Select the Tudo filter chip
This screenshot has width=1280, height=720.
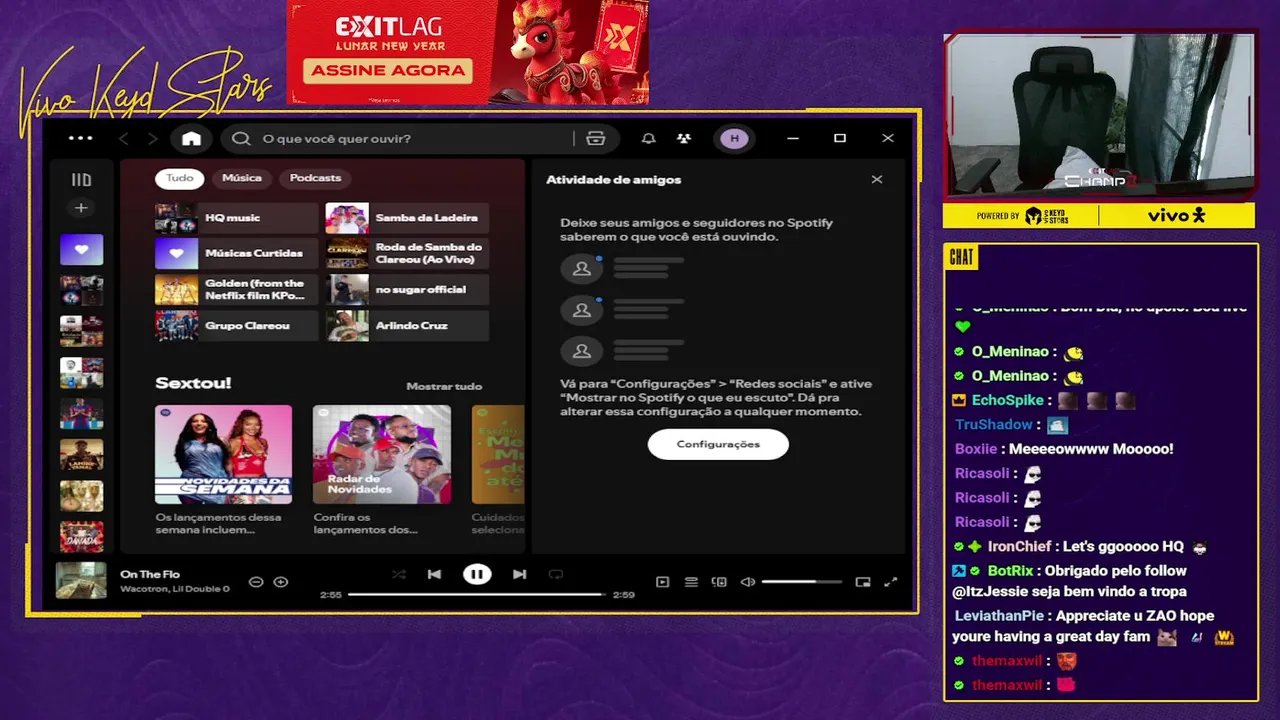[x=180, y=178]
